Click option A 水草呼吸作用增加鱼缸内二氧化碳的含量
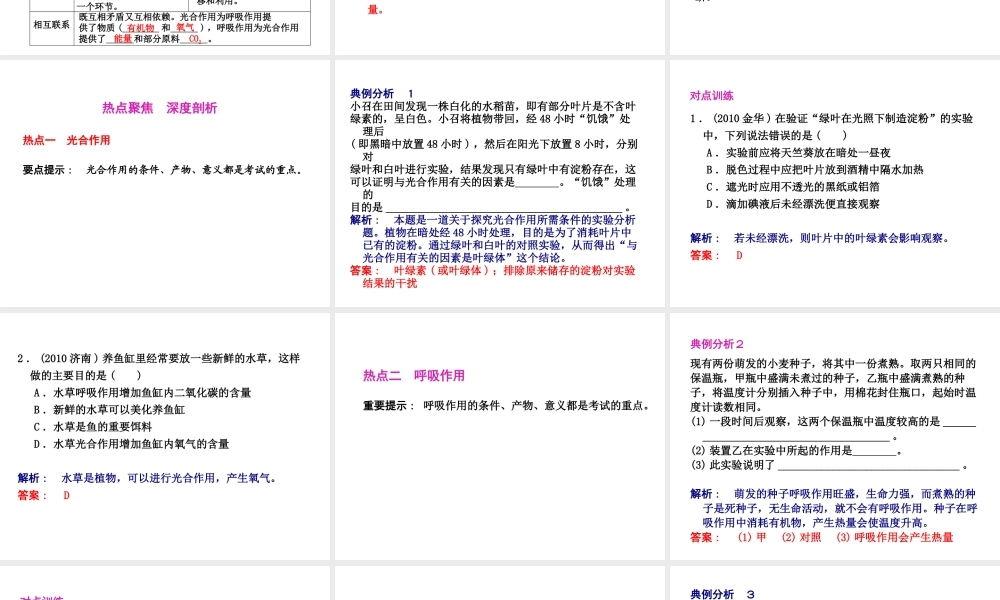1000x600 pixels. coord(142,393)
